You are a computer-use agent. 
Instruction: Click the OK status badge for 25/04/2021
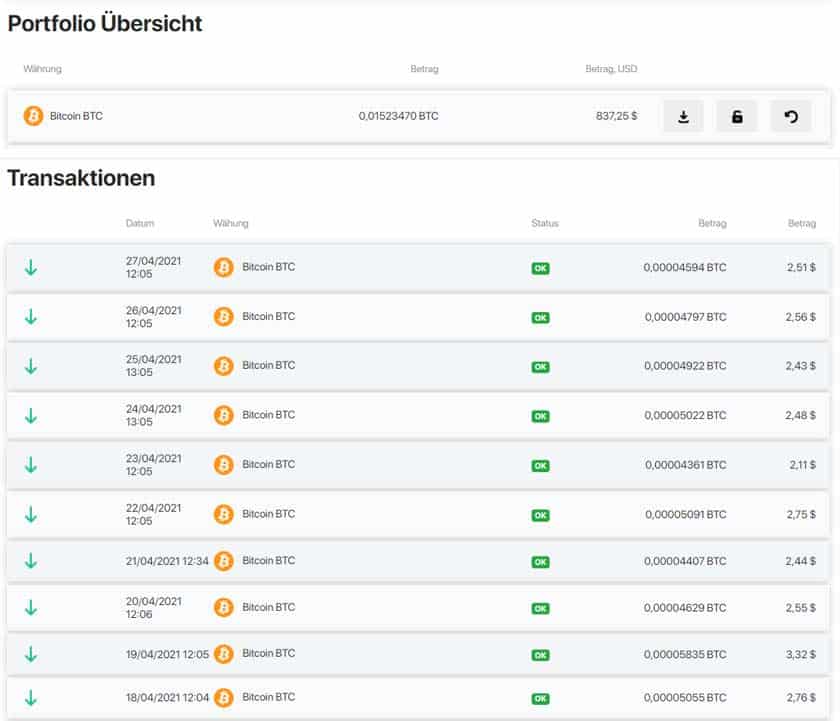tap(540, 367)
